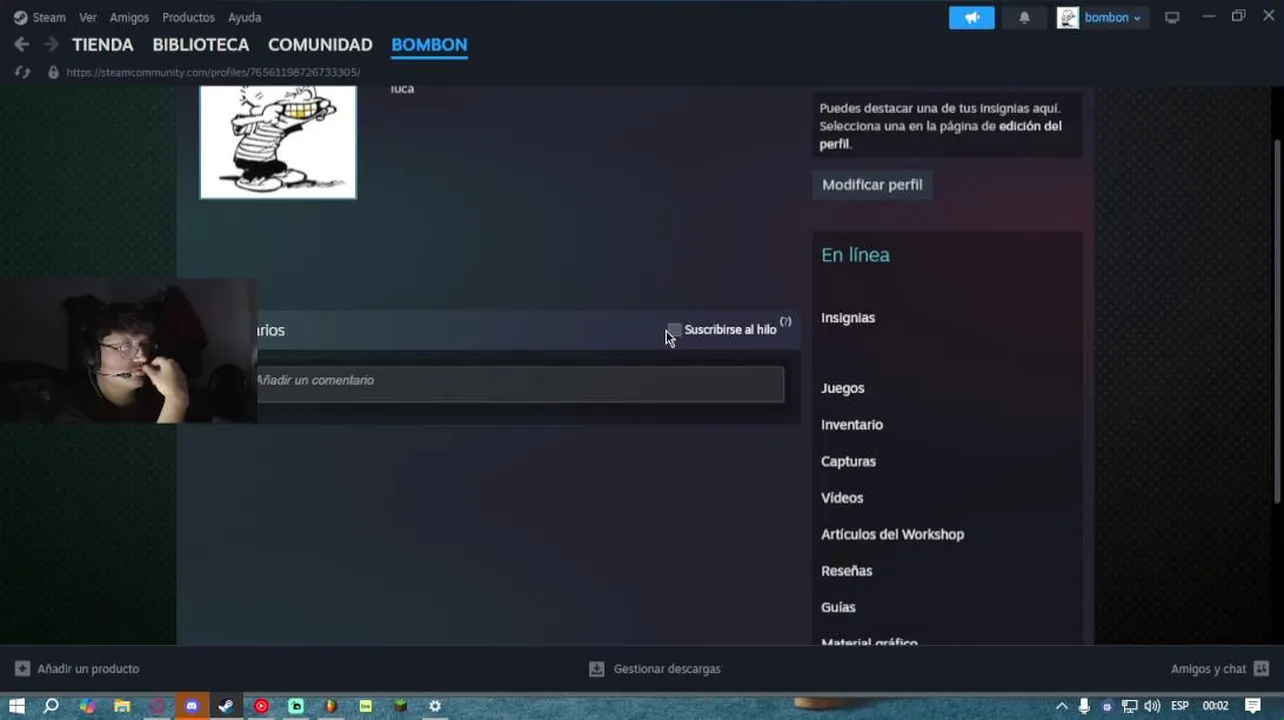Viewport: 1284px width, 720px height.
Task: Open Discord from the taskbar
Action: [x=192, y=706]
